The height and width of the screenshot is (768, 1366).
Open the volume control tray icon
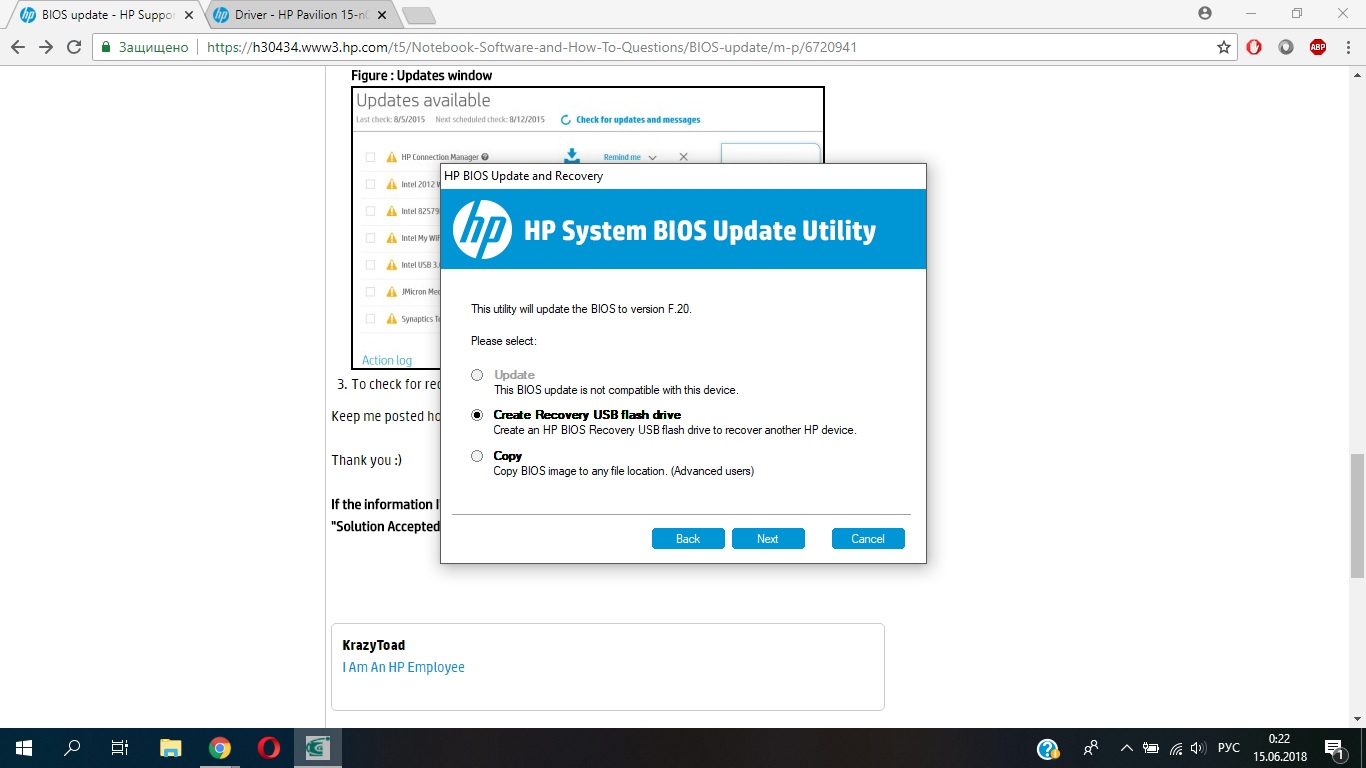pyautogui.click(x=1198, y=748)
